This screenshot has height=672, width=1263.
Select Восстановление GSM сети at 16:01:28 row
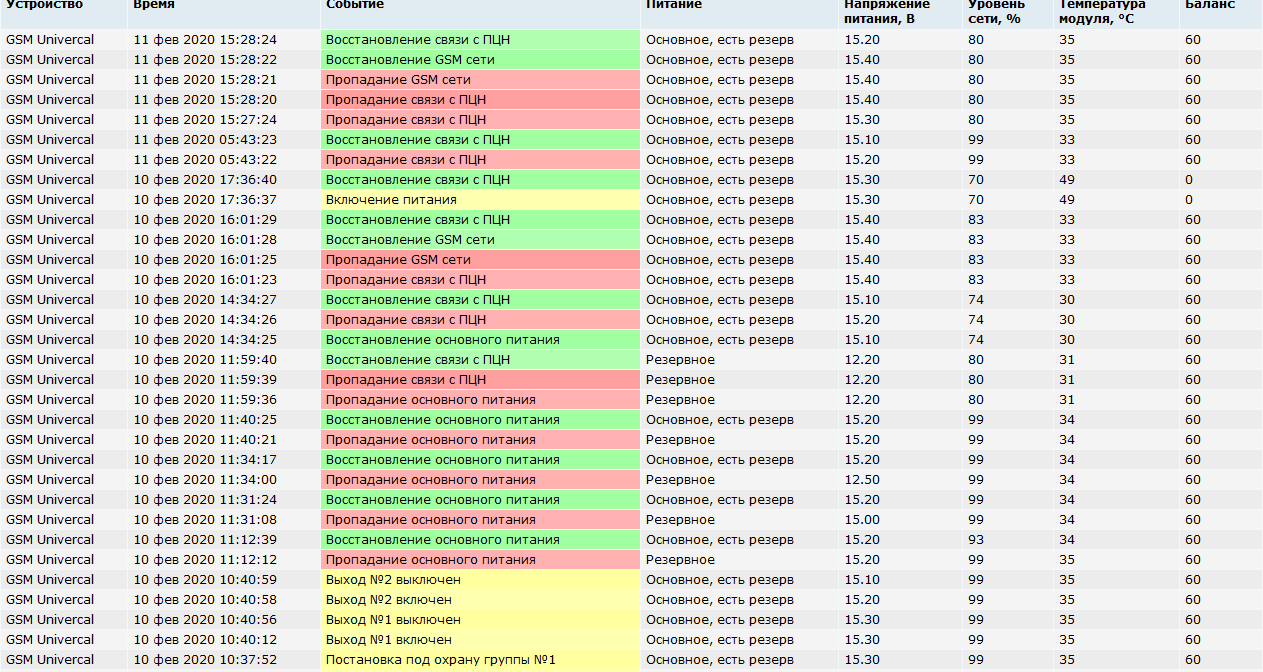pyautogui.click(x=481, y=240)
